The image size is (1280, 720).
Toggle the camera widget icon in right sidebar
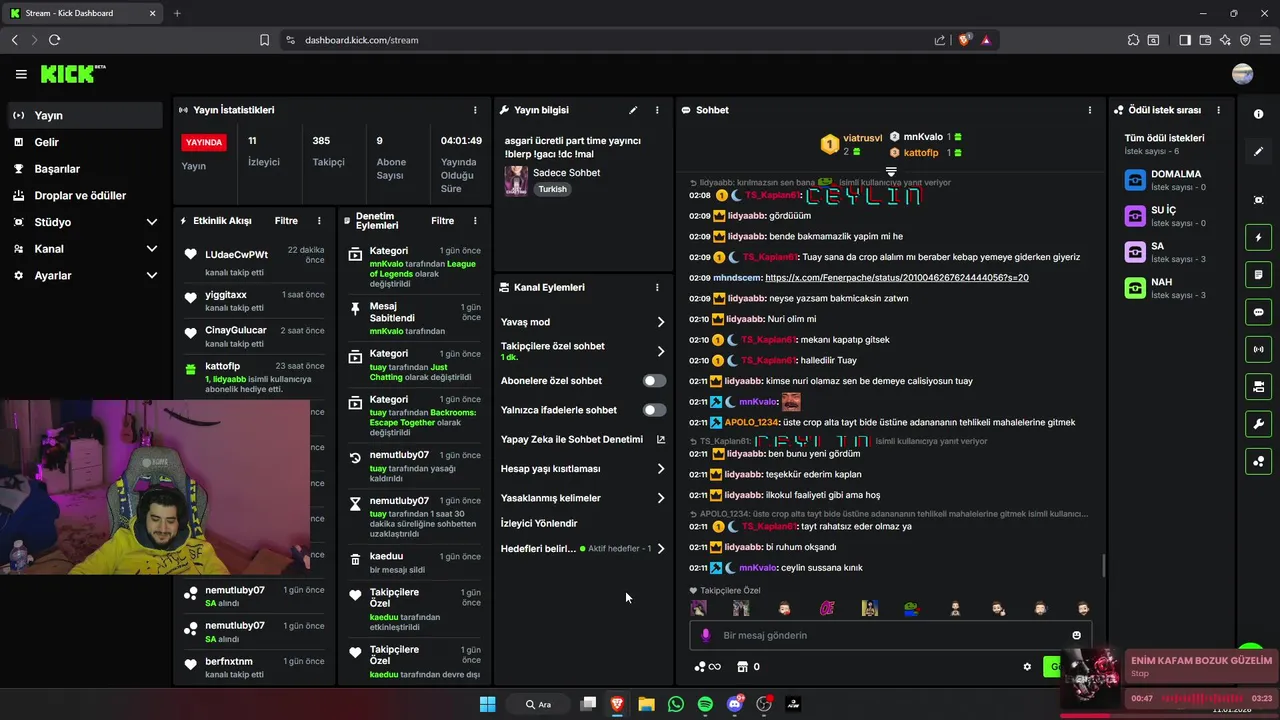1258,386
